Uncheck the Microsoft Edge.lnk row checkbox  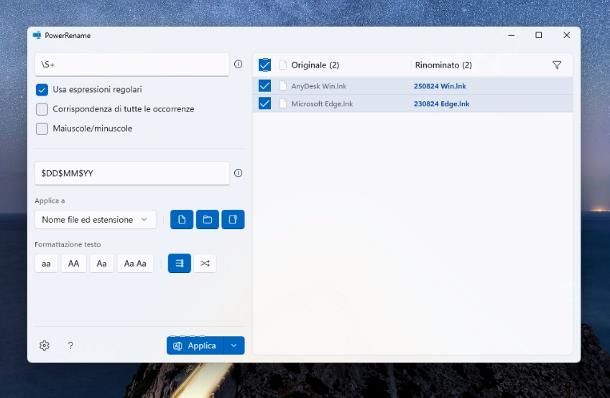point(265,103)
